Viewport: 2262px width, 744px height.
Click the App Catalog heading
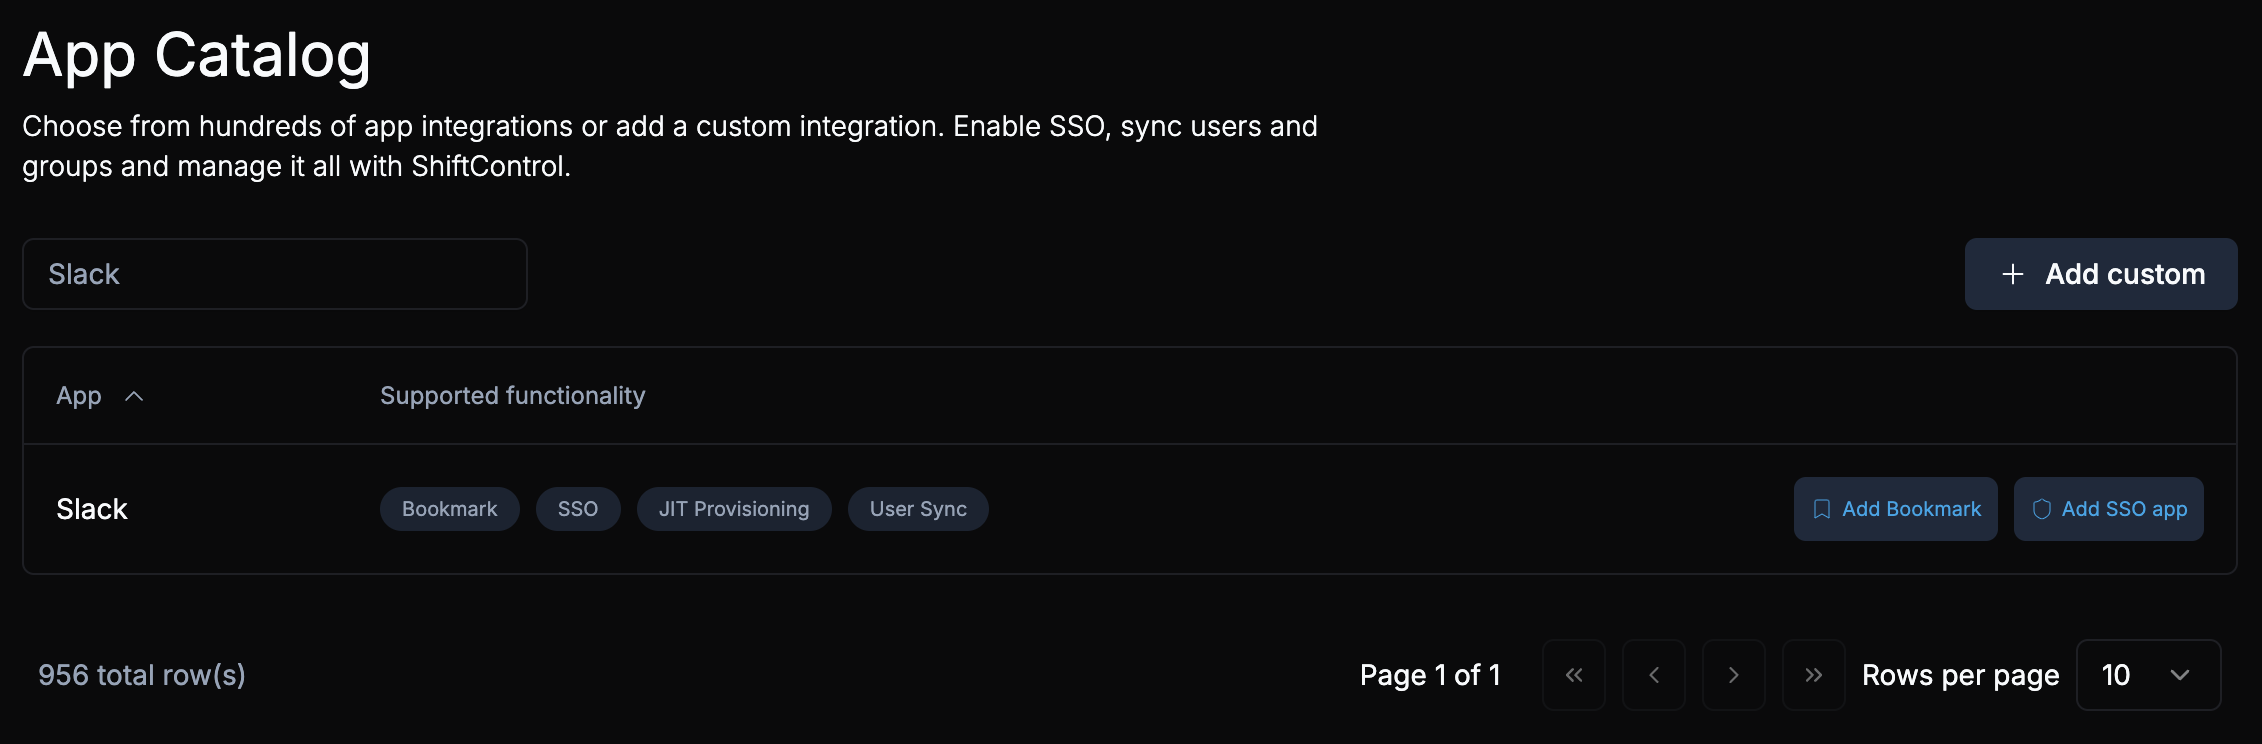pos(196,55)
